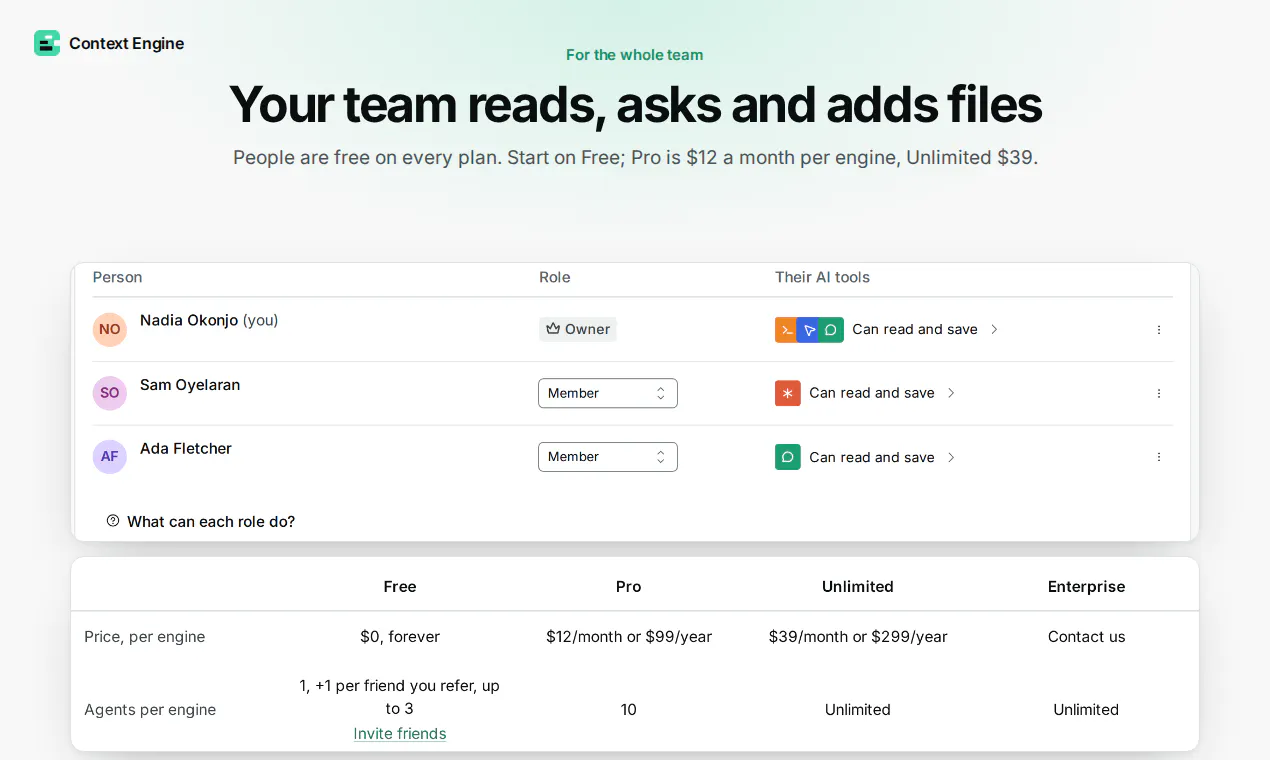Image resolution: width=1270 pixels, height=760 pixels.
Task: Expand Sam's Can read and save chevron
Action: (x=951, y=393)
